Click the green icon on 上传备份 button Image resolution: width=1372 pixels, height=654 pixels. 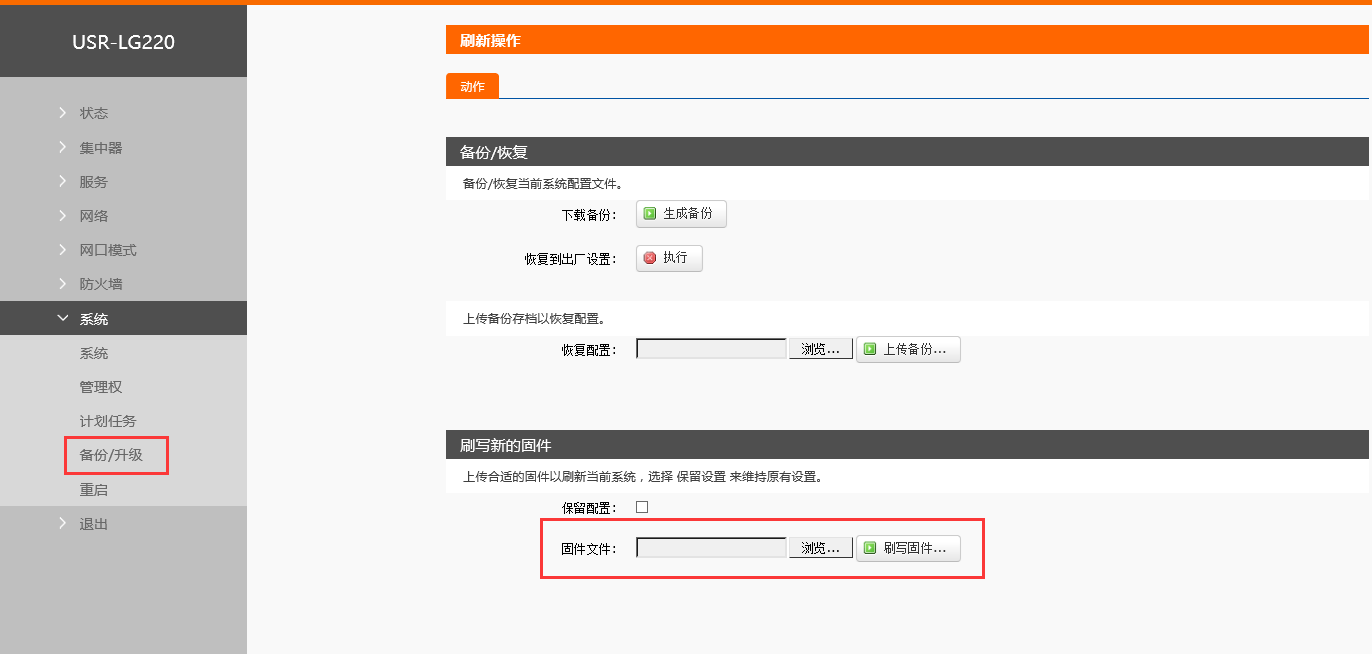pos(870,349)
